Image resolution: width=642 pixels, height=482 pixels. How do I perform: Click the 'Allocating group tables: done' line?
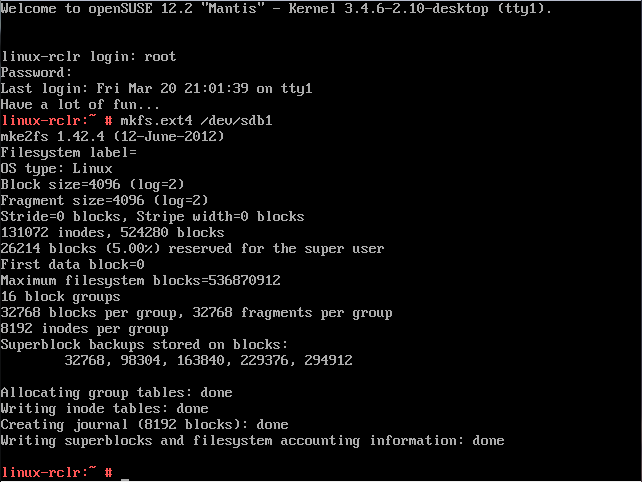116,392
